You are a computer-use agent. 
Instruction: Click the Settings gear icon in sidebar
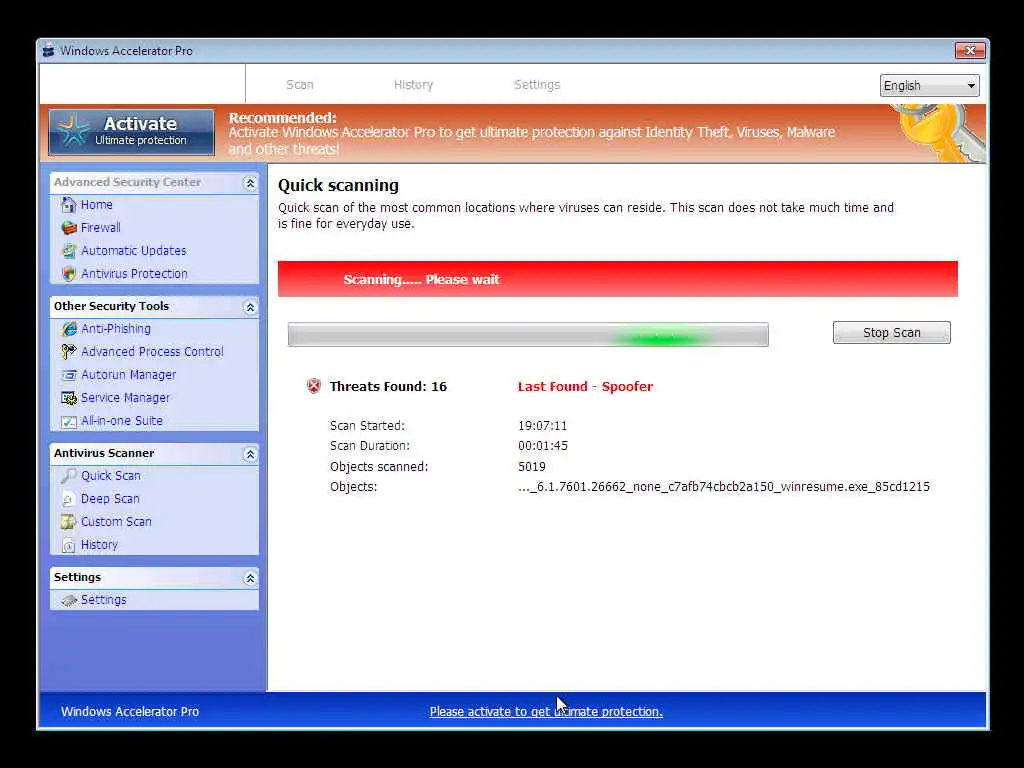pyautogui.click(x=69, y=600)
